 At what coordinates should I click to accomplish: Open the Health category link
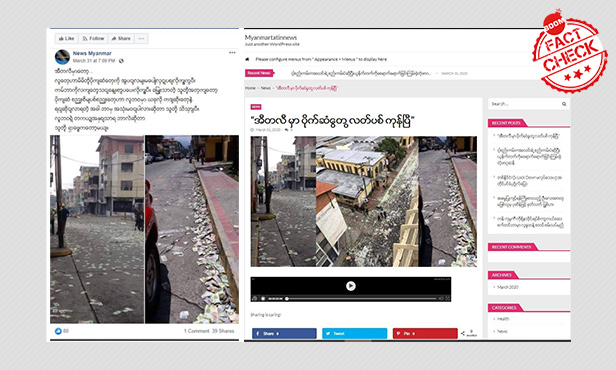503,319
